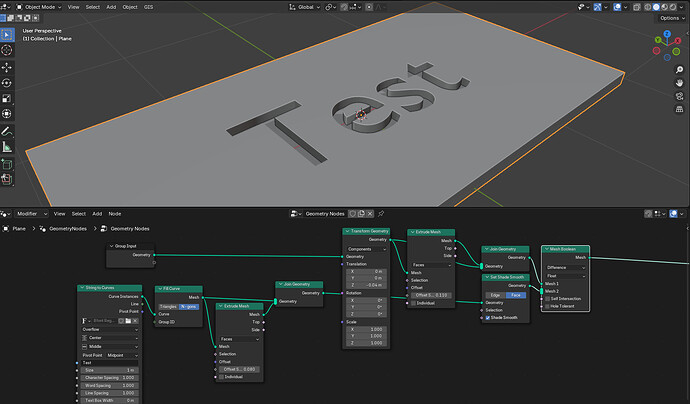Collapse the String to Curves node
This screenshot has height=404, width=690.
(x=82, y=288)
